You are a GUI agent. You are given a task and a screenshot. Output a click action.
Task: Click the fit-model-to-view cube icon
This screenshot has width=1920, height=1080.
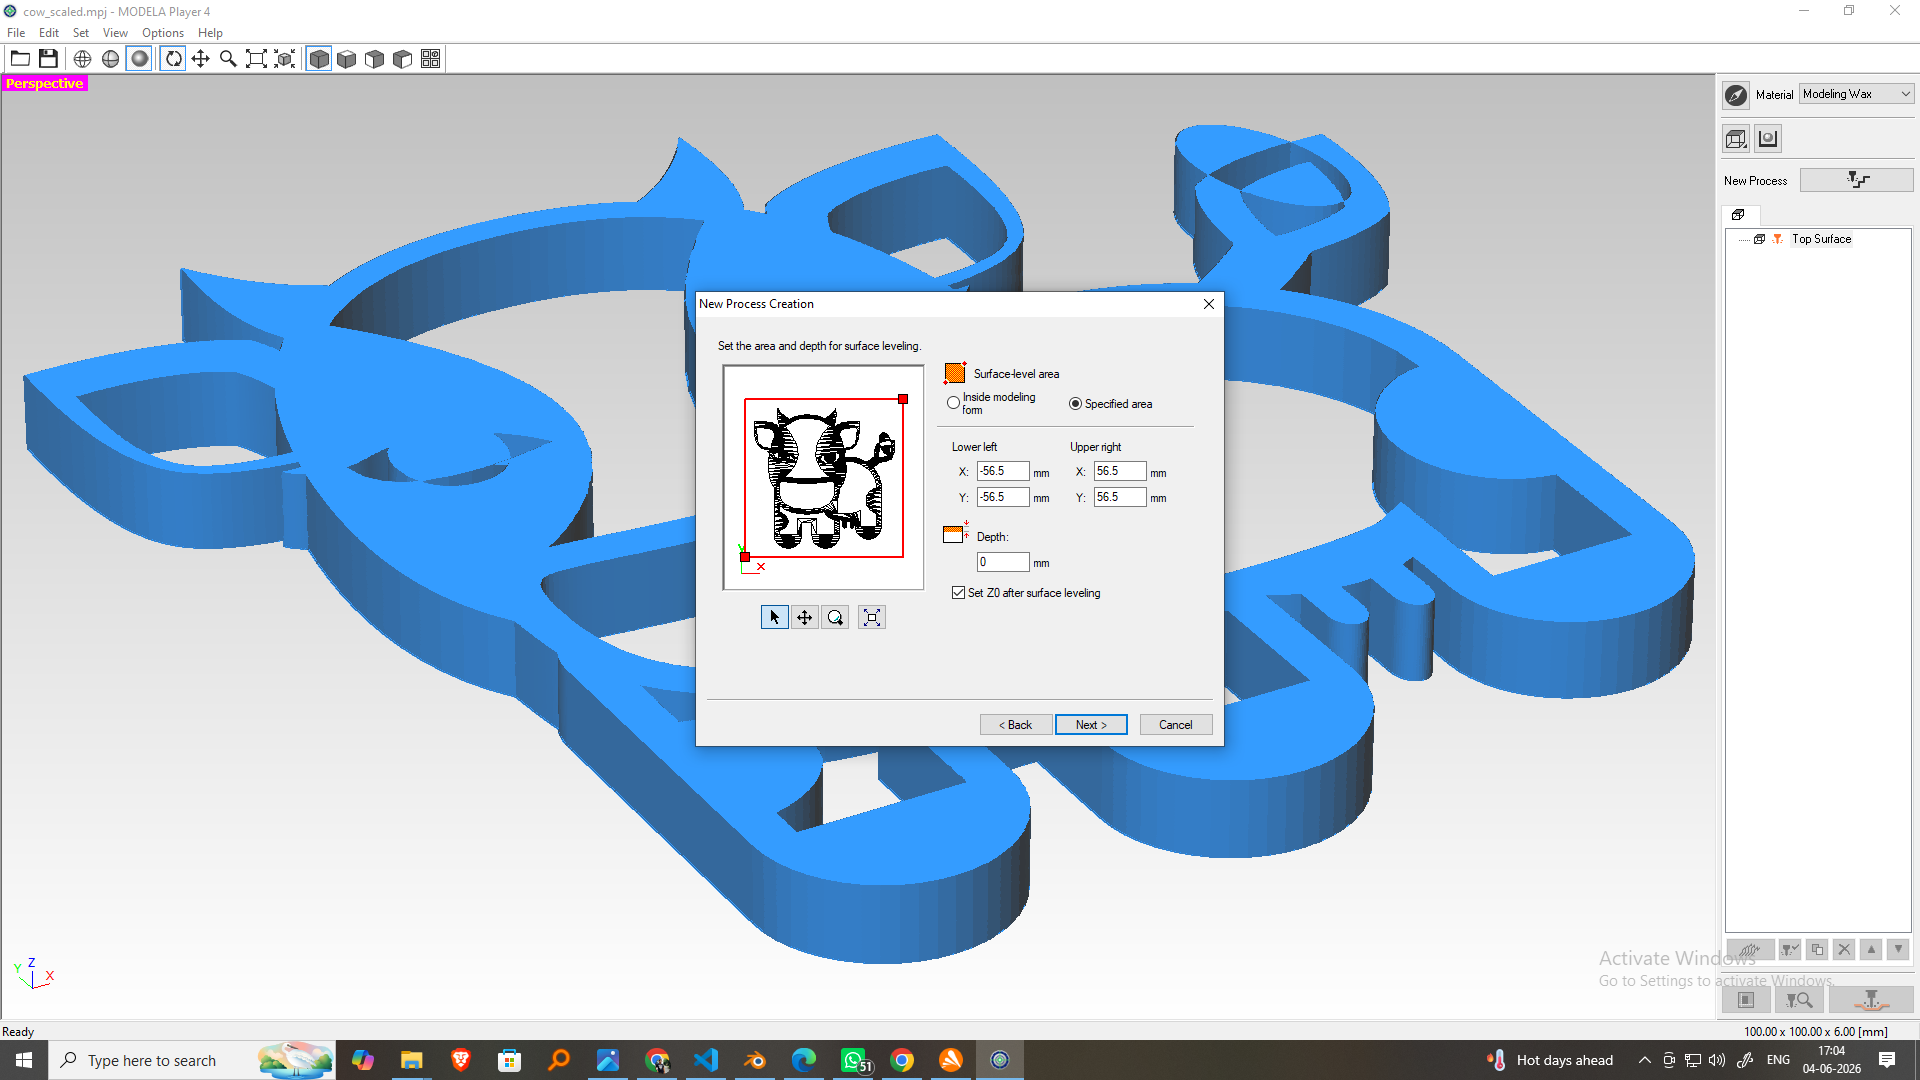coord(285,59)
